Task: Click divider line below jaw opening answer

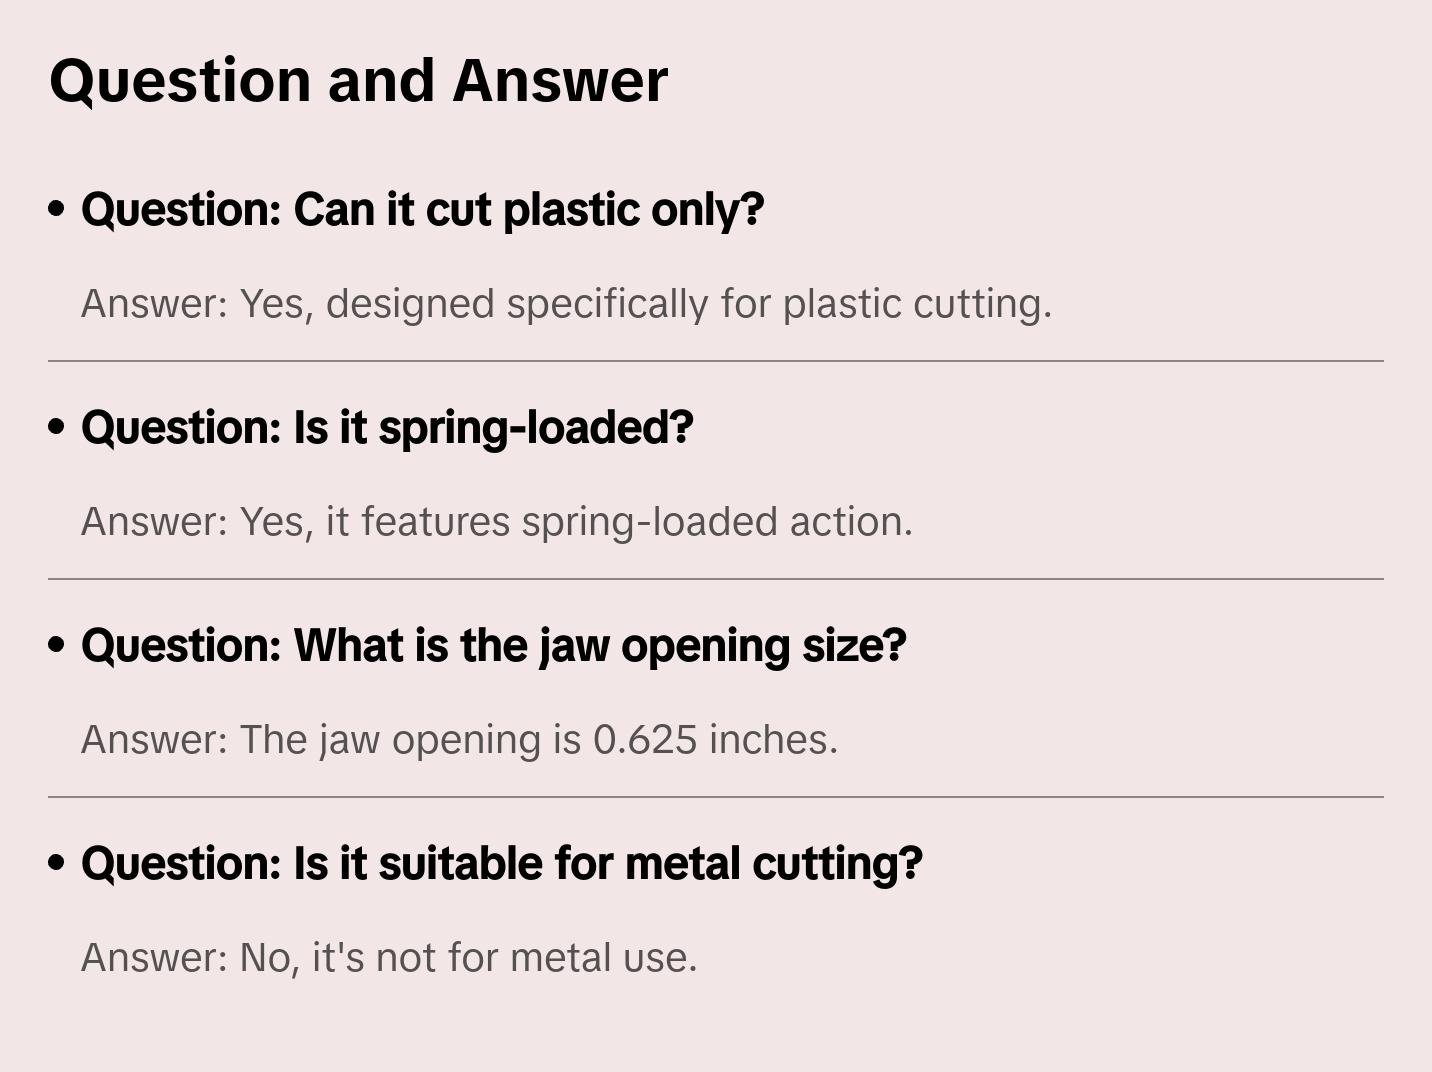Action: (716, 797)
